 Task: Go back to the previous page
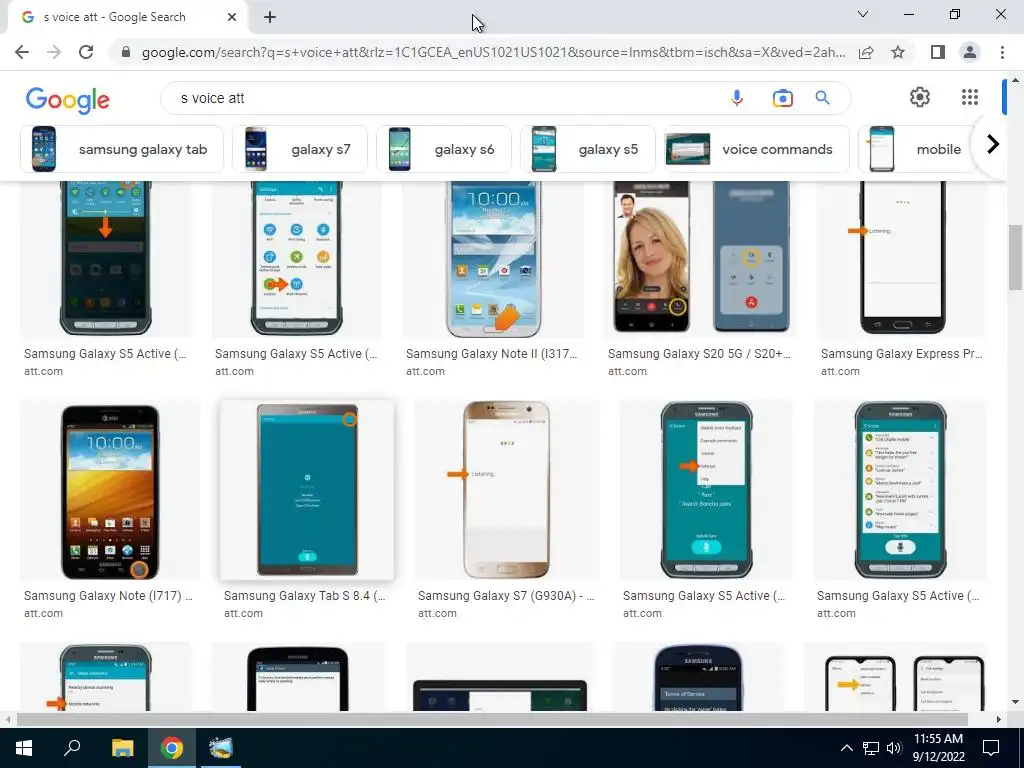coord(22,52)
